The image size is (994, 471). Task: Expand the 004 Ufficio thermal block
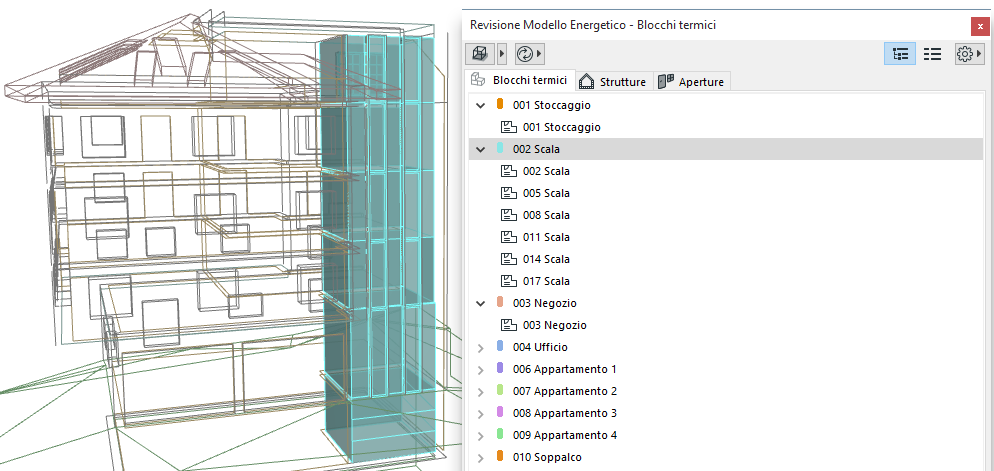[x=481, y=347]
